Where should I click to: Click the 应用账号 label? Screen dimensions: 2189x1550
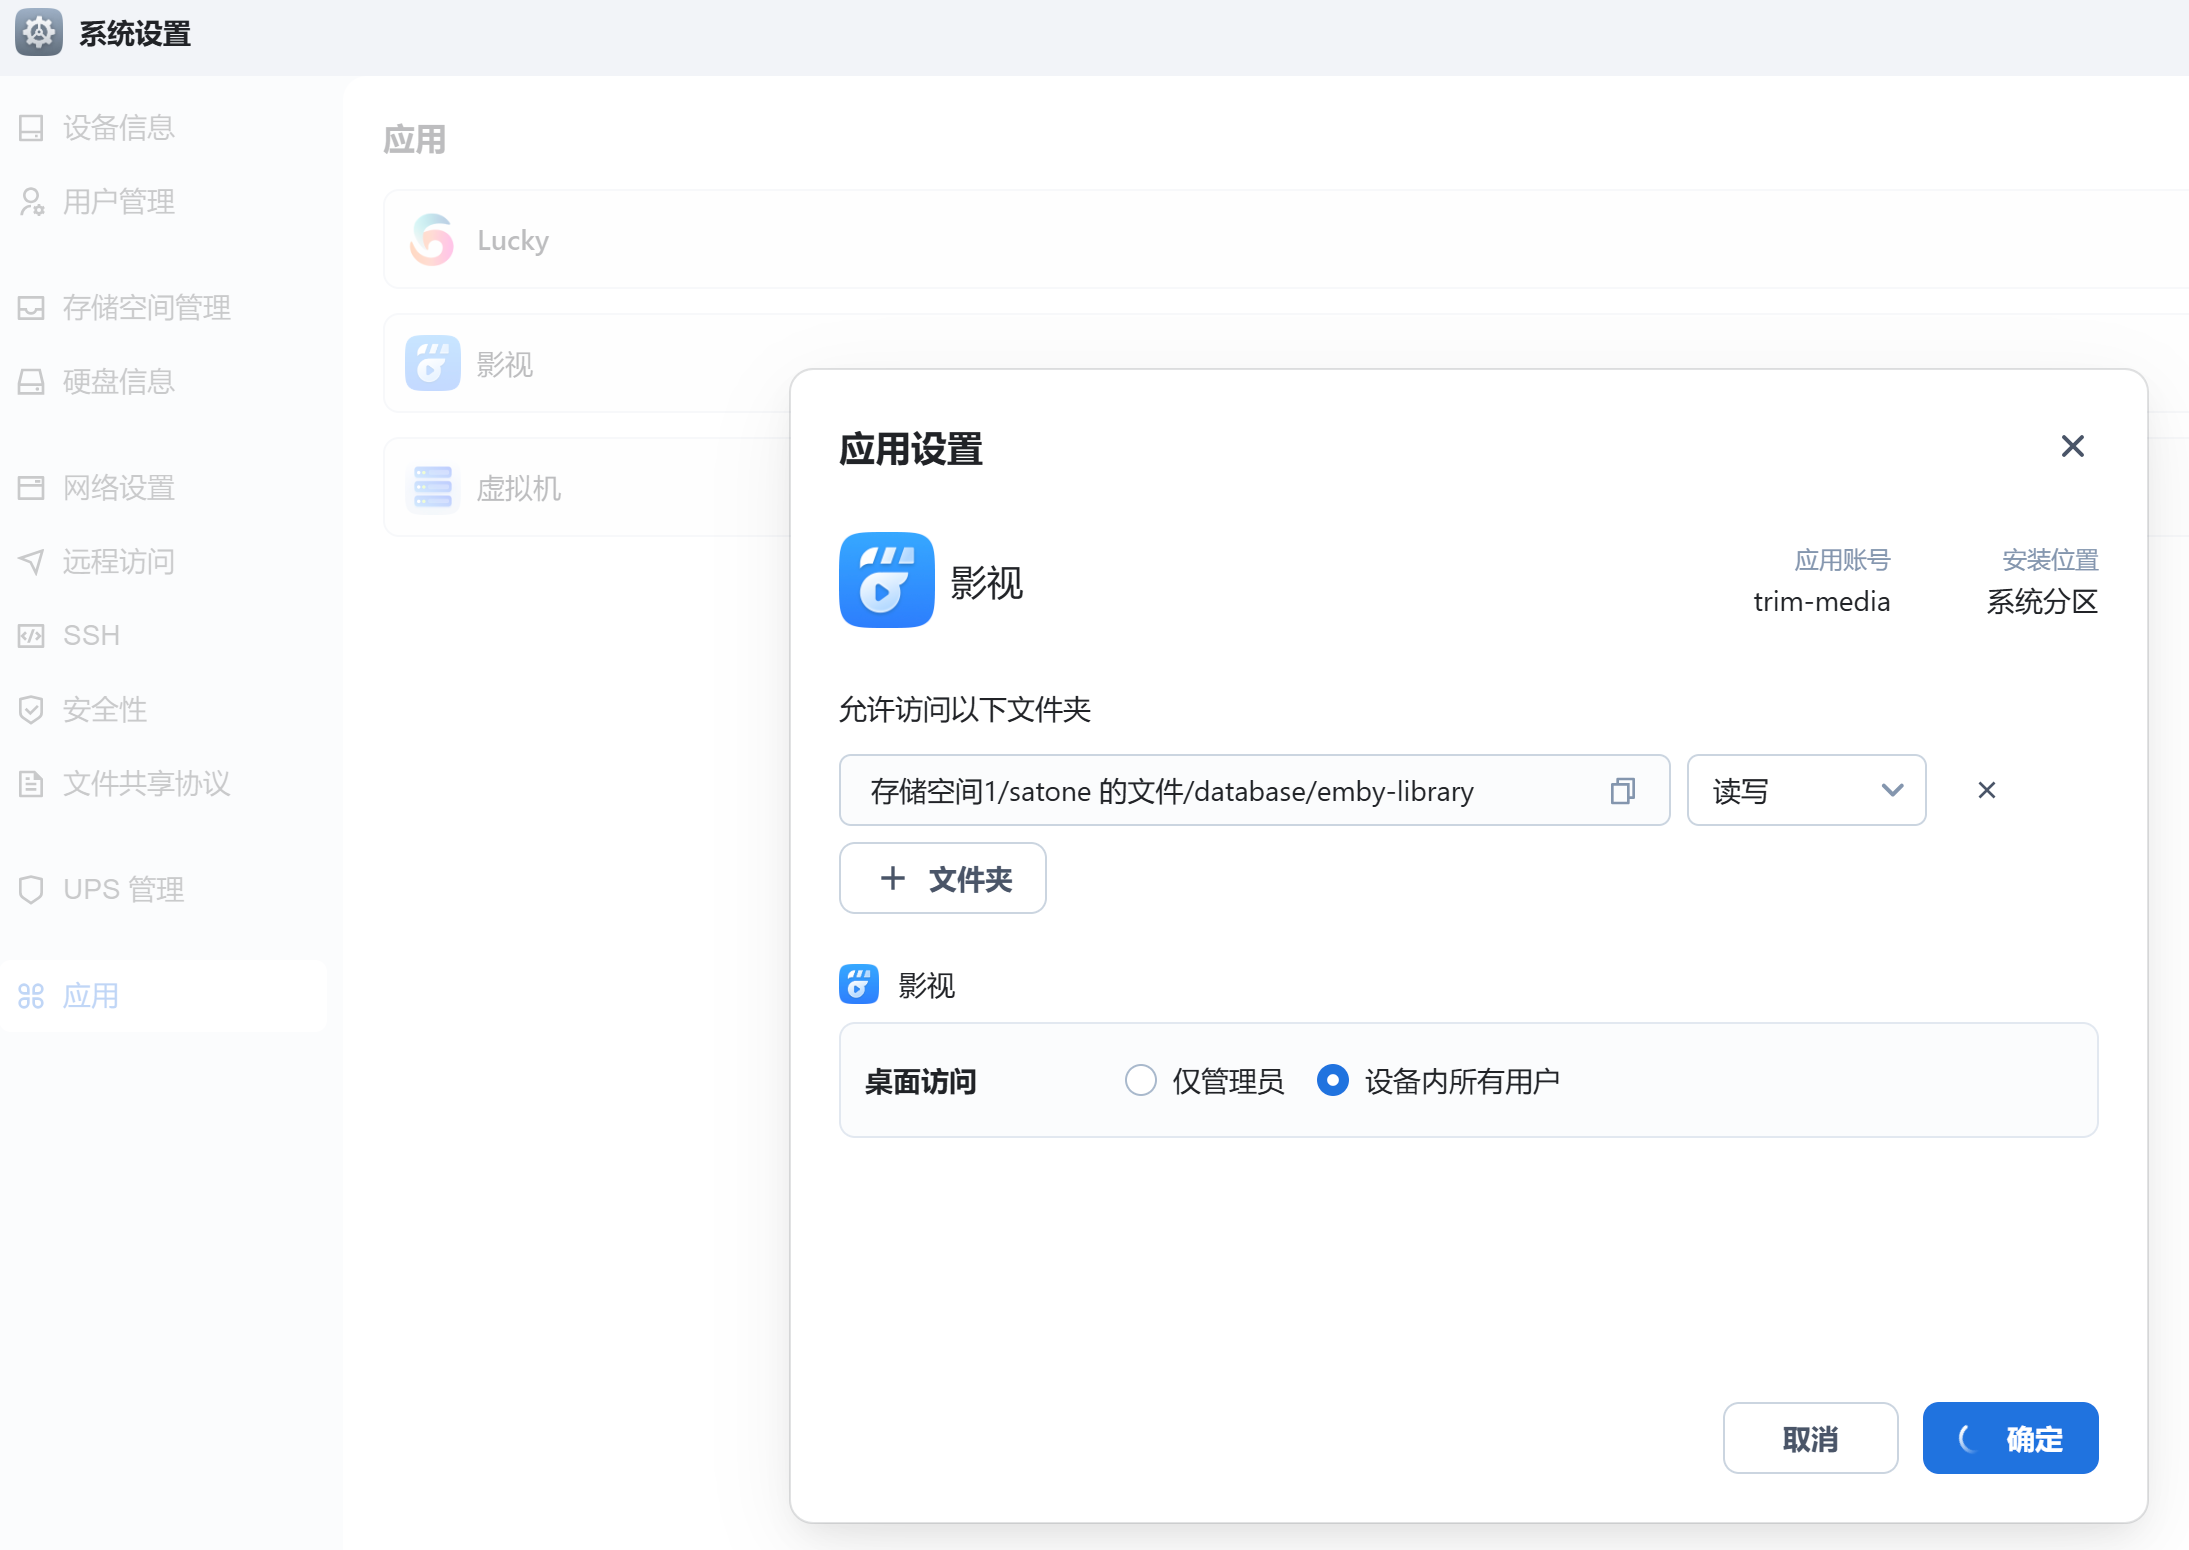(x=1842, y=560)
